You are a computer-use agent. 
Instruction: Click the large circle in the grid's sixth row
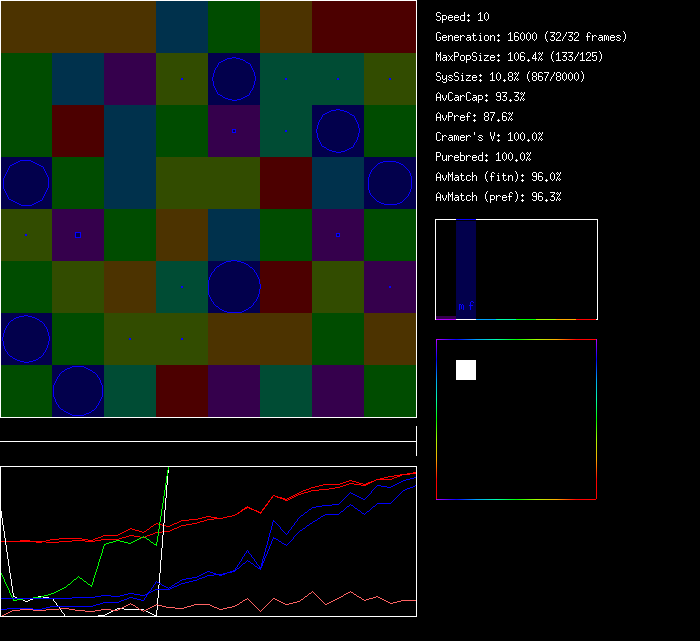coord(234,287)
